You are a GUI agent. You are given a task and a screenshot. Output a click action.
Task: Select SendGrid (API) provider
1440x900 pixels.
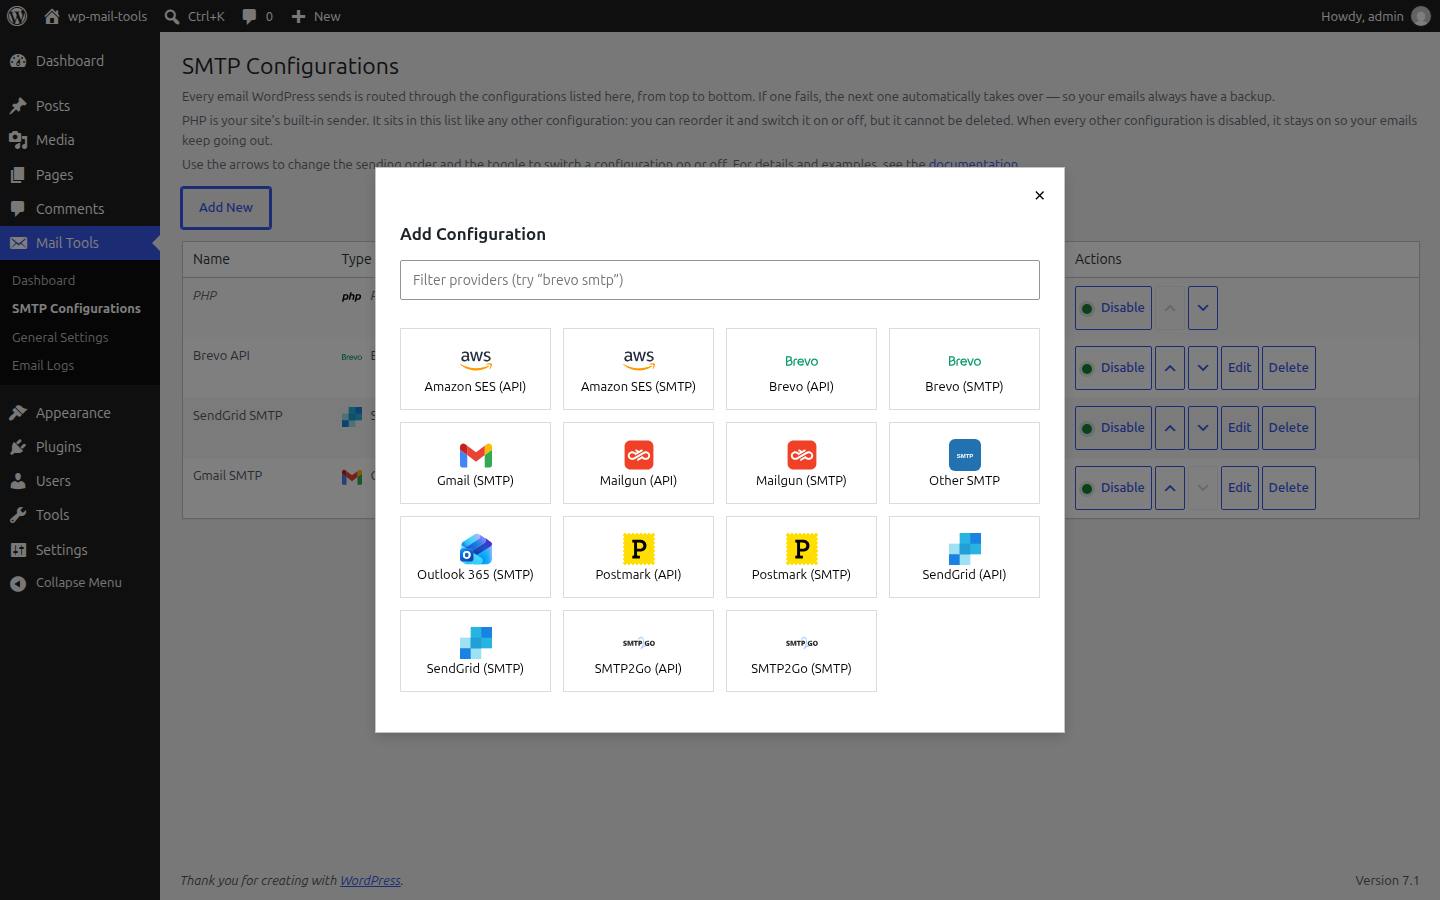tap(964, 557)
